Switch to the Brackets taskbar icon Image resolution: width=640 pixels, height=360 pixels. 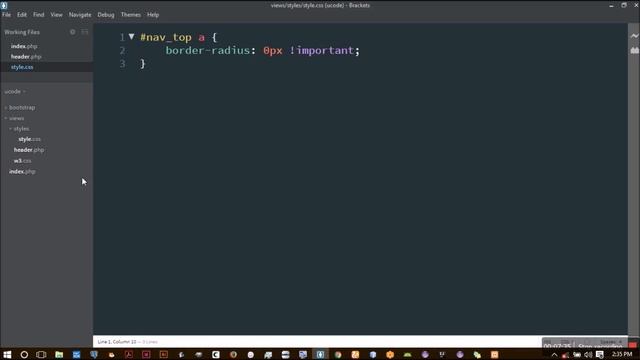point(320,355)
